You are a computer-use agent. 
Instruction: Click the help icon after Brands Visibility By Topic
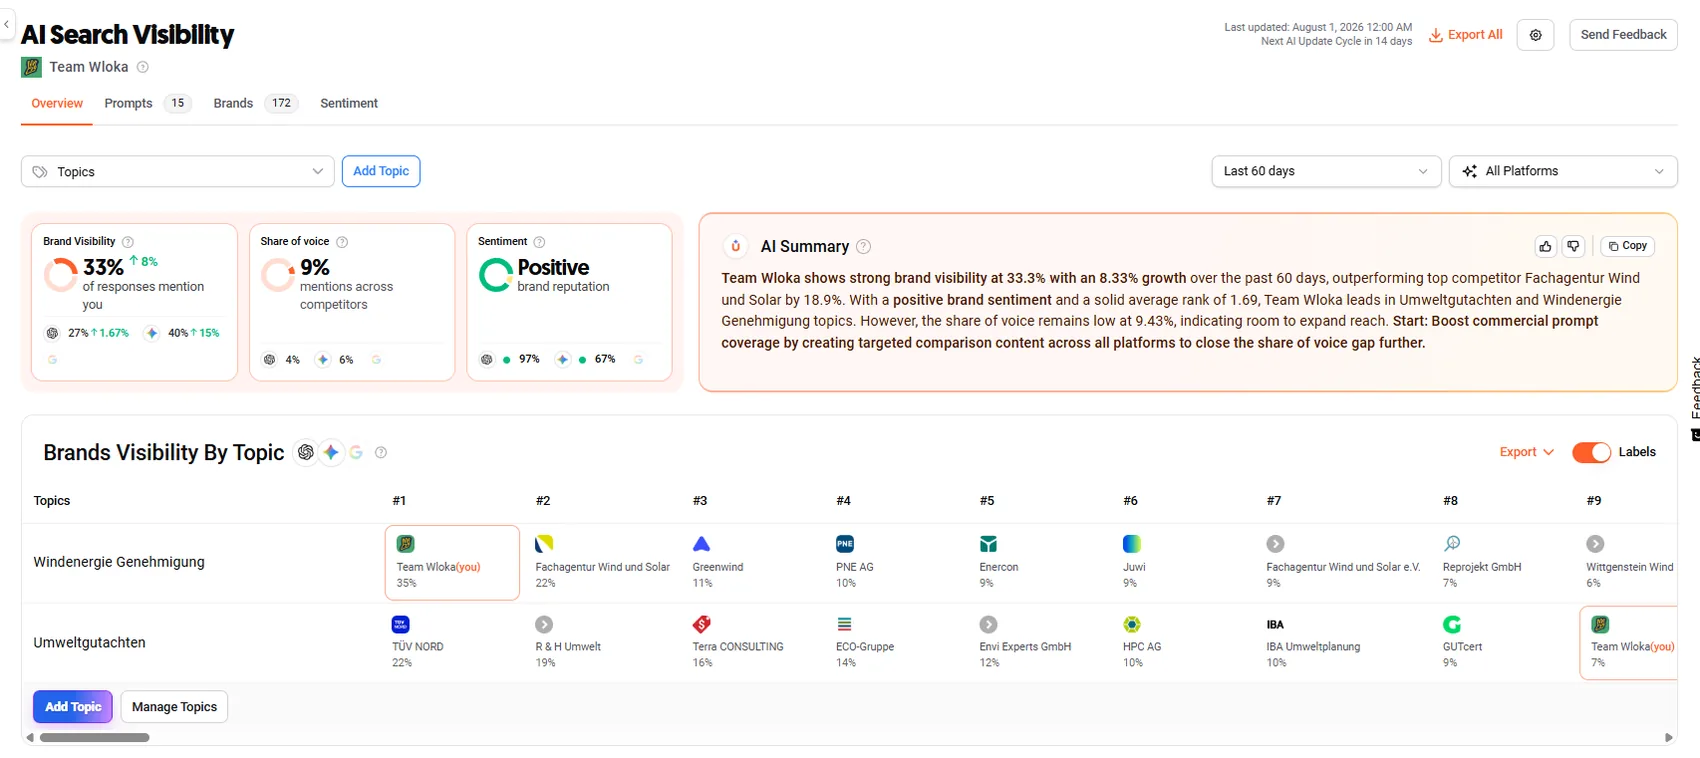(381, 453)
